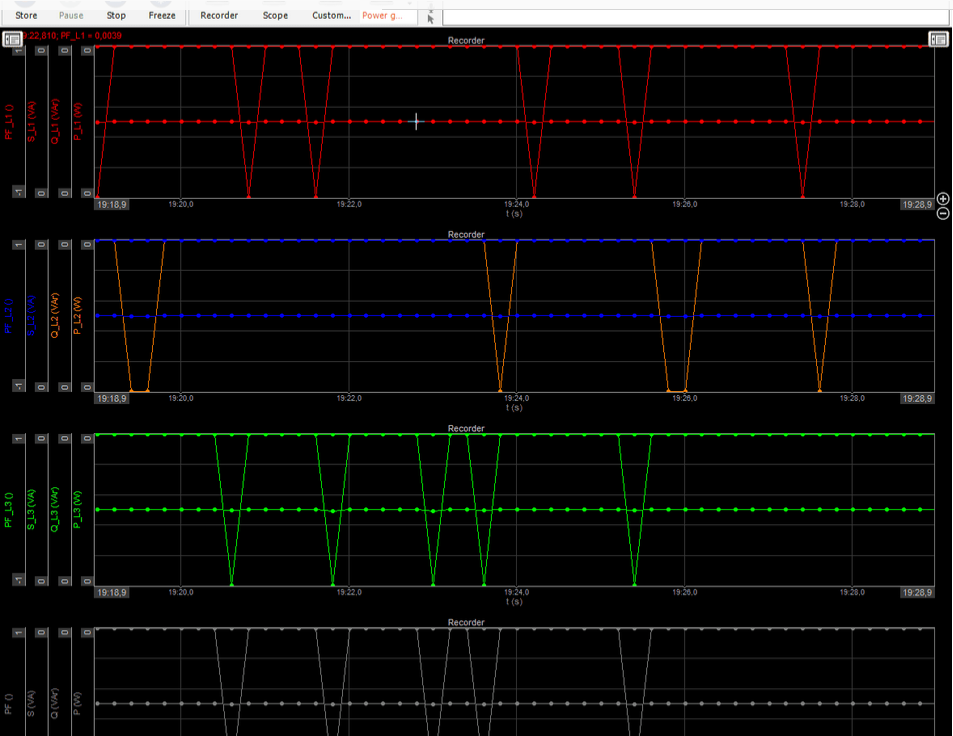
Task: Click the 19:28,9 end time of the L1 chart
Action: point(917,205)
